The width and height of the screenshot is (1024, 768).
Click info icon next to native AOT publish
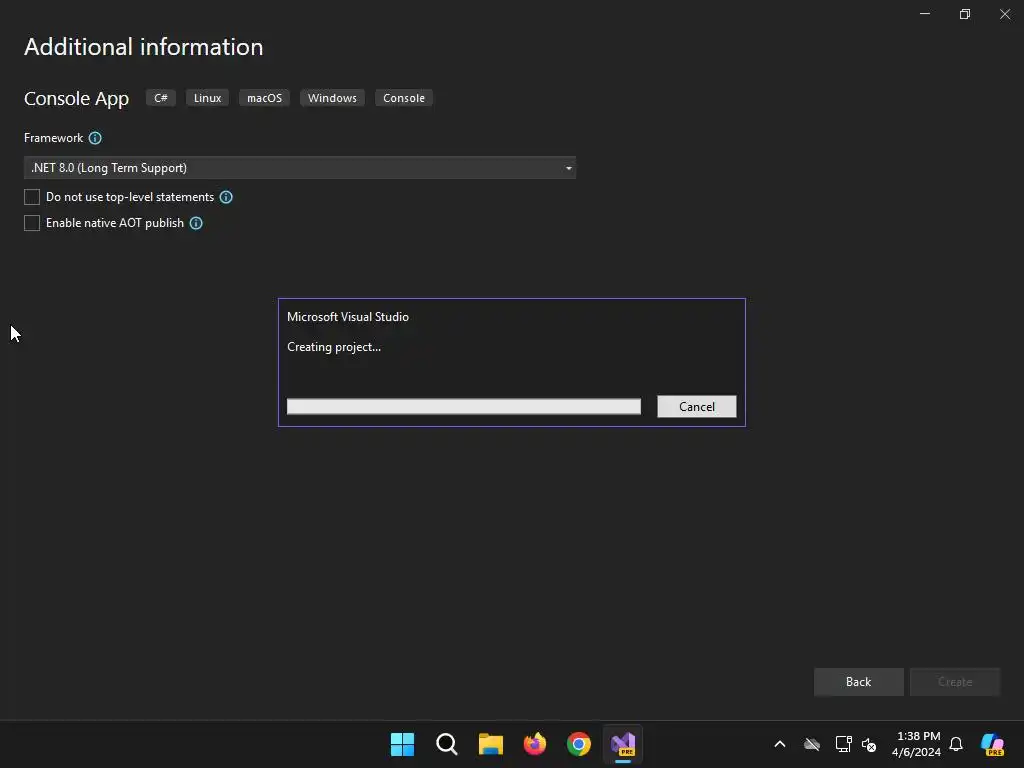point(196,223)
